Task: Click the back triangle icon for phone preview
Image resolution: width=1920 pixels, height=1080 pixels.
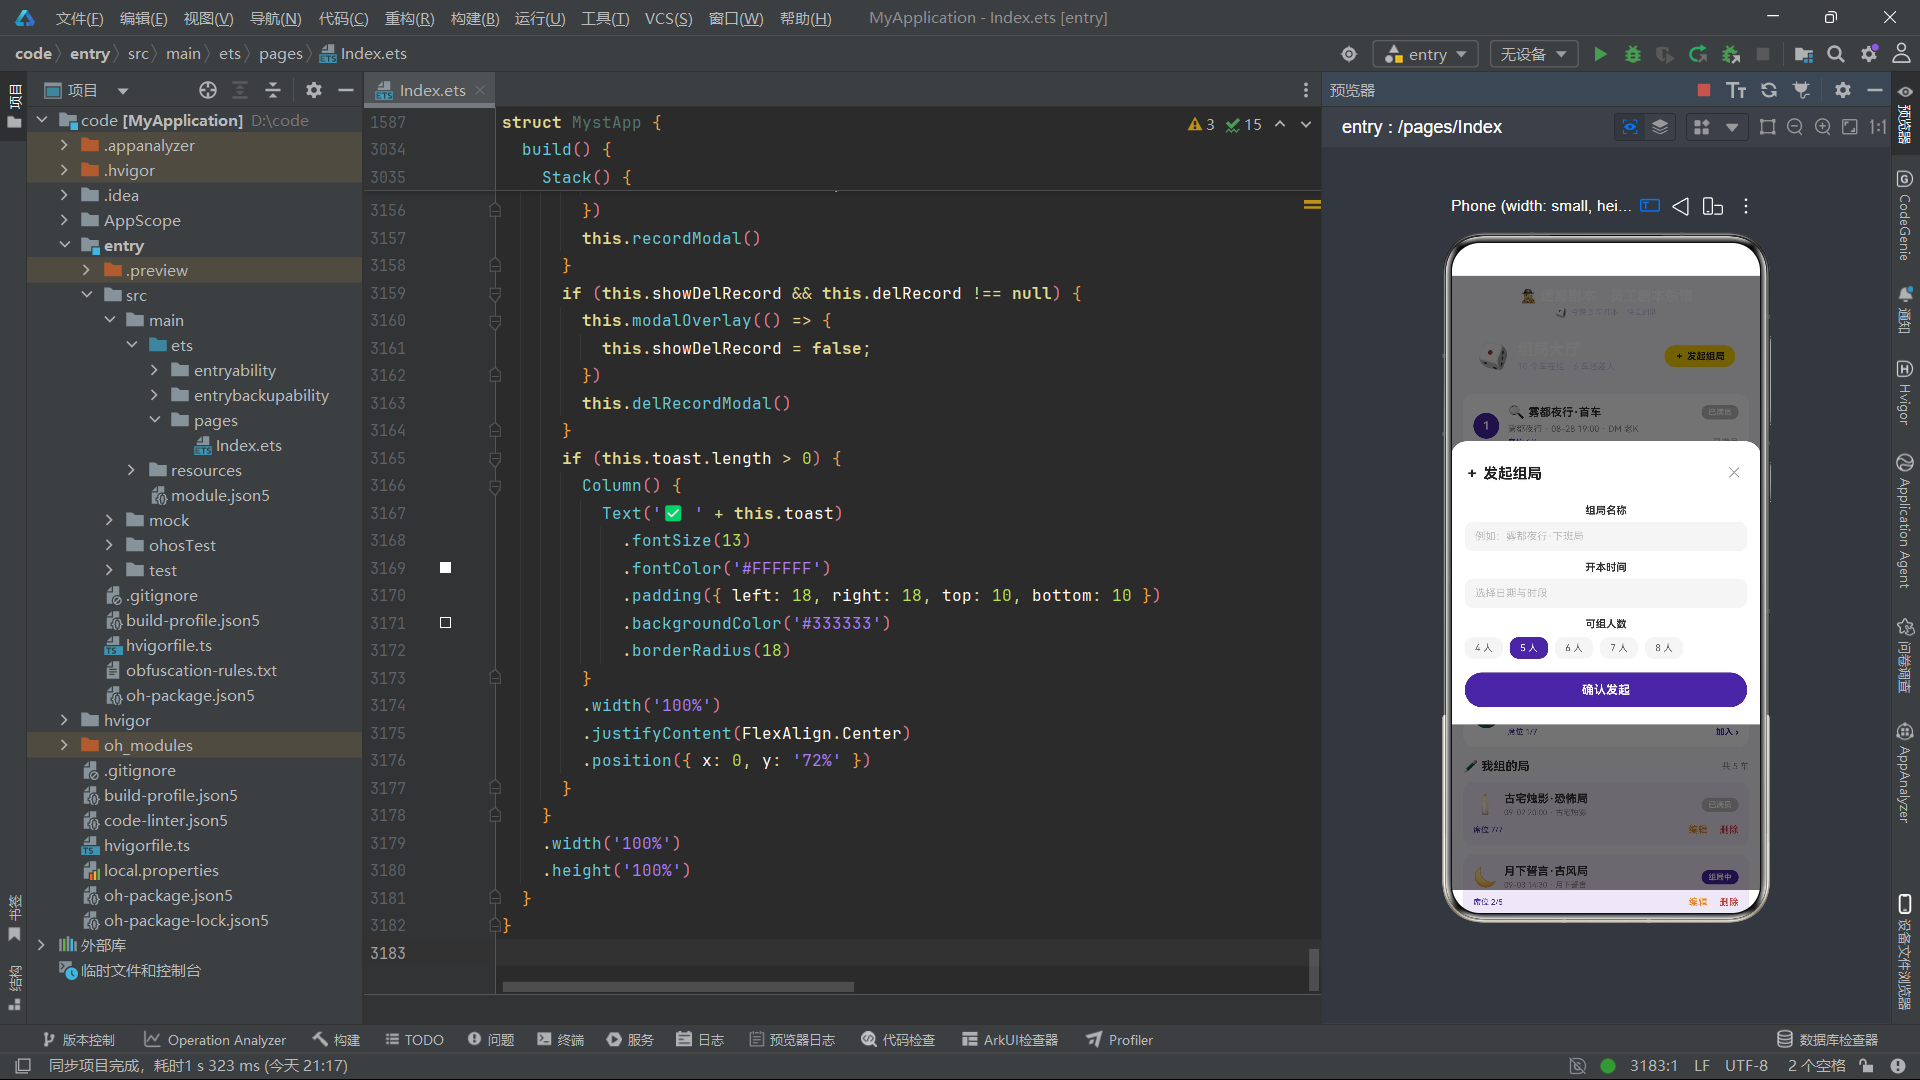Action: 1681,206
